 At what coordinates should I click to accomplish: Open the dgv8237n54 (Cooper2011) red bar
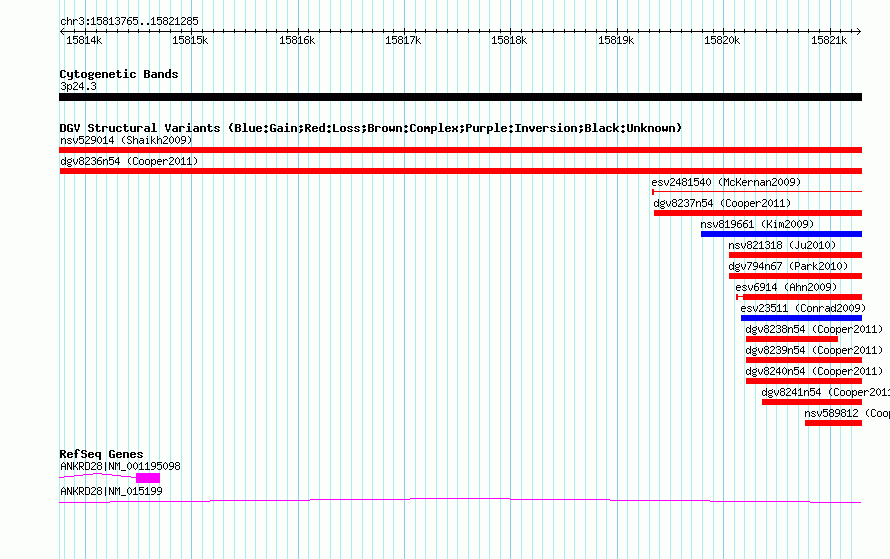tap(758, 213)
